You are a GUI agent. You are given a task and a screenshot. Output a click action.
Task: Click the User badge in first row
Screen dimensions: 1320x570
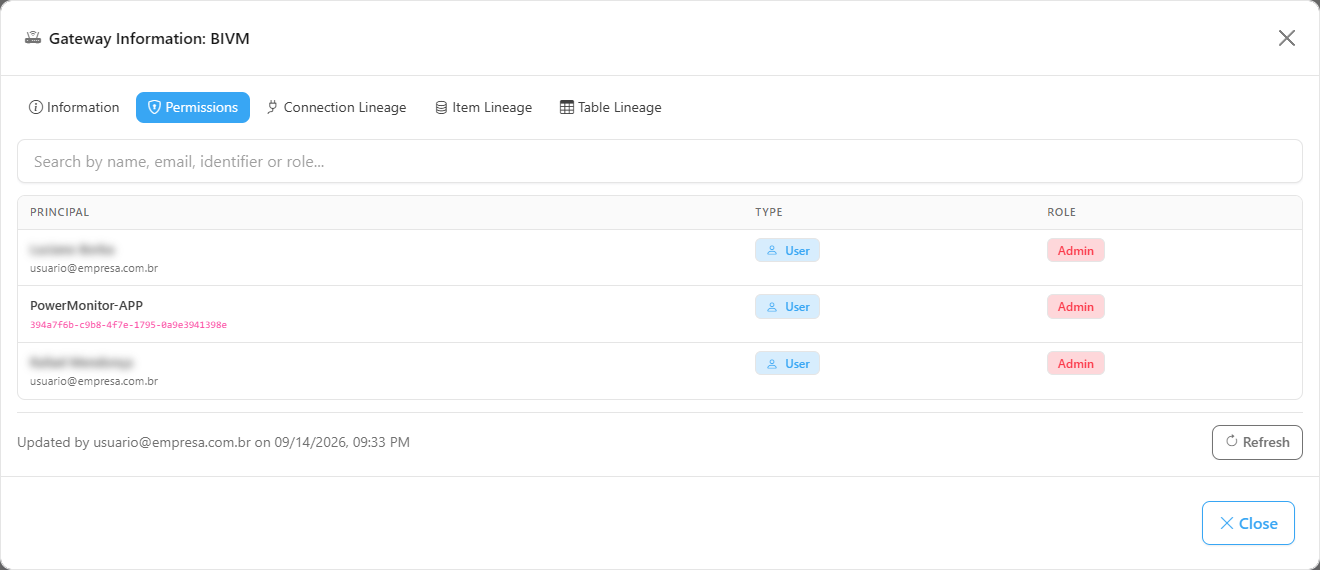(x=787, y=250)
